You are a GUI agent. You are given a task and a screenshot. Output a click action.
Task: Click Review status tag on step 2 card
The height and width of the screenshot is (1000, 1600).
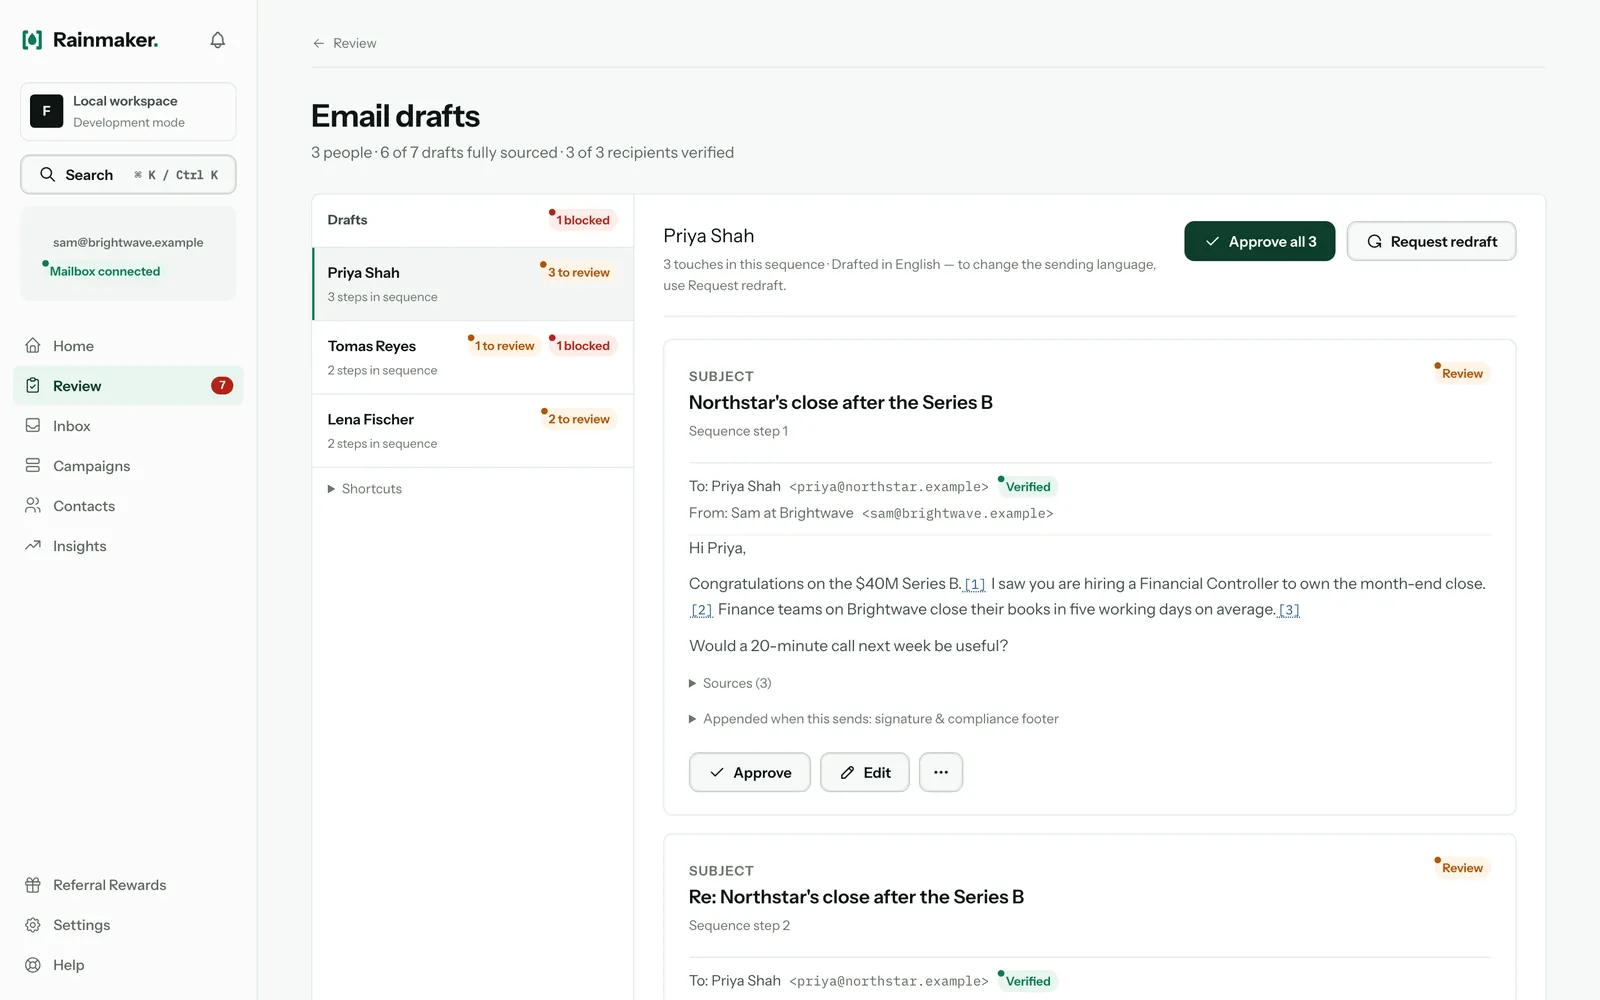point(1461,868)
